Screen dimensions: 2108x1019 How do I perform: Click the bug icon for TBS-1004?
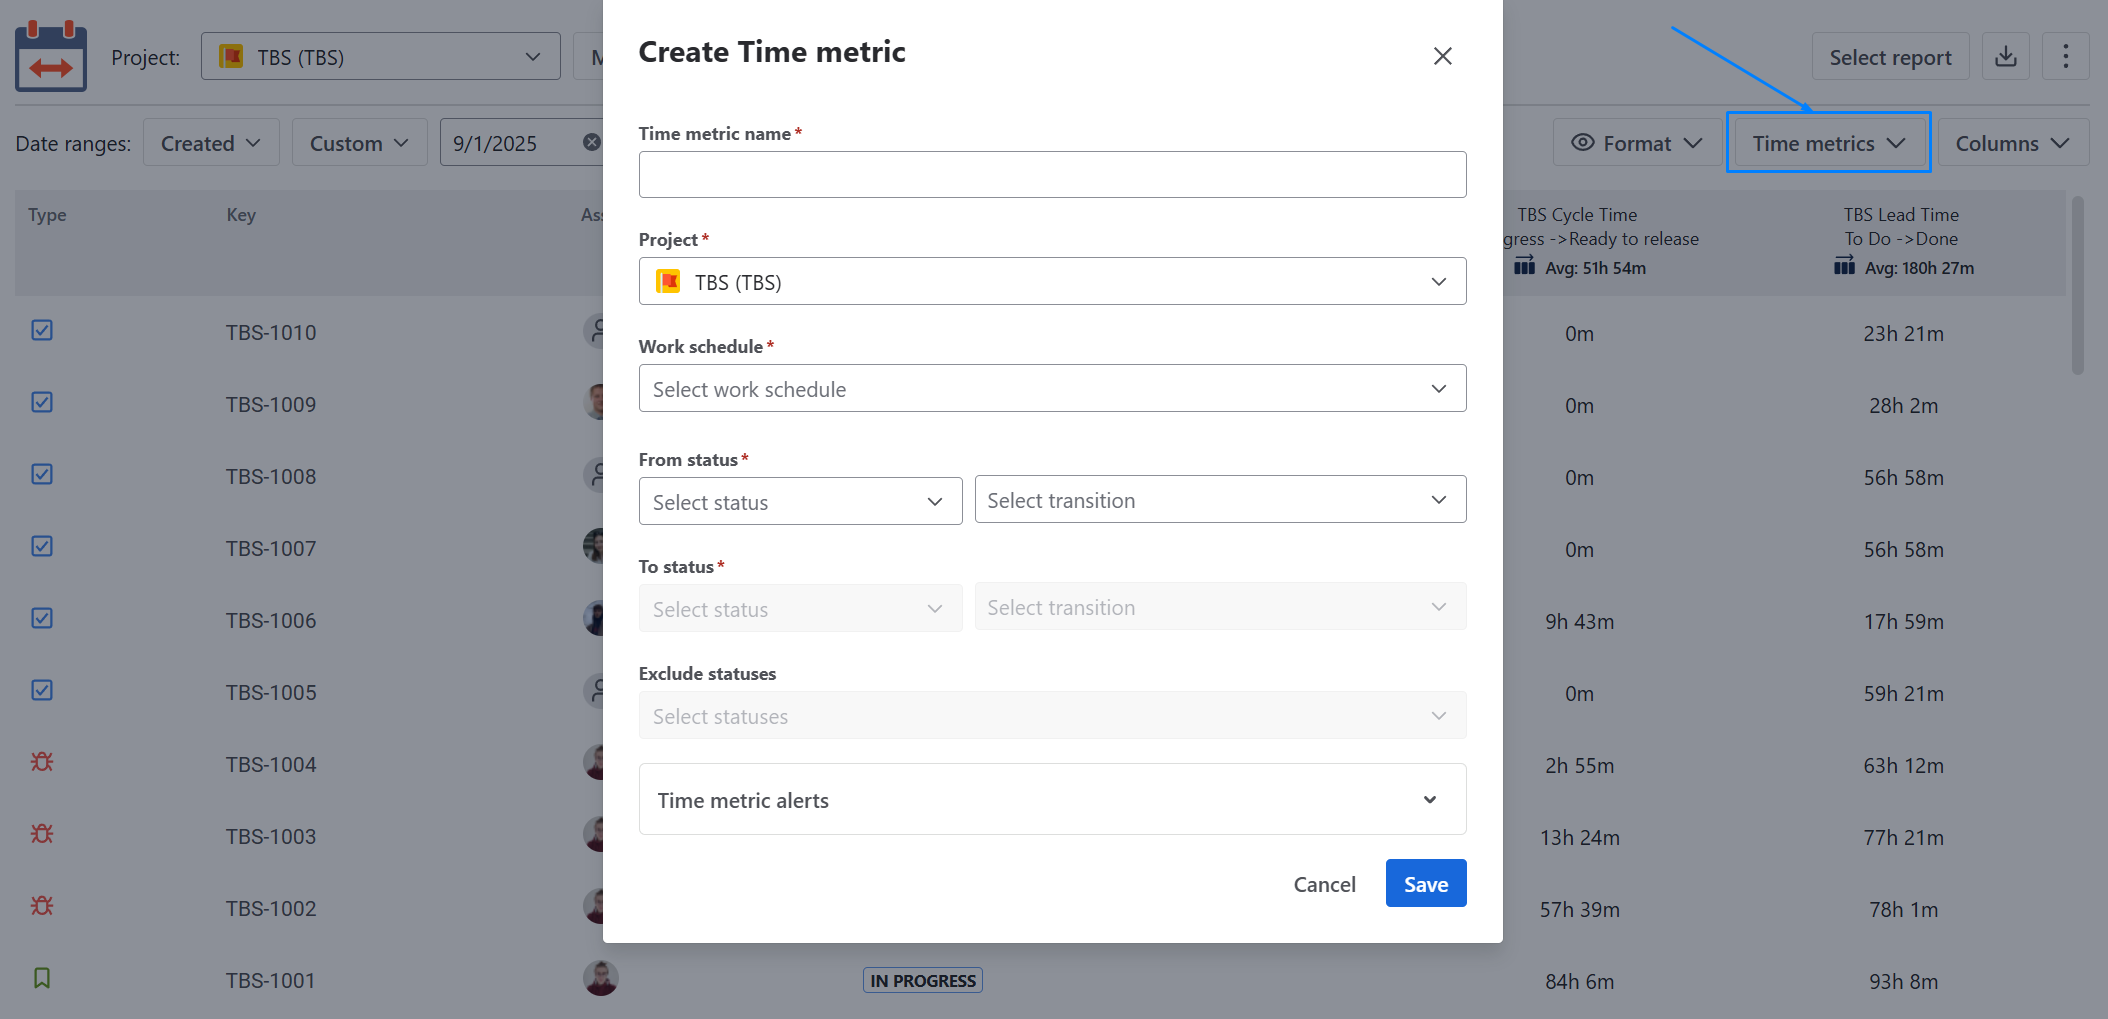click(x=42, y=762)
